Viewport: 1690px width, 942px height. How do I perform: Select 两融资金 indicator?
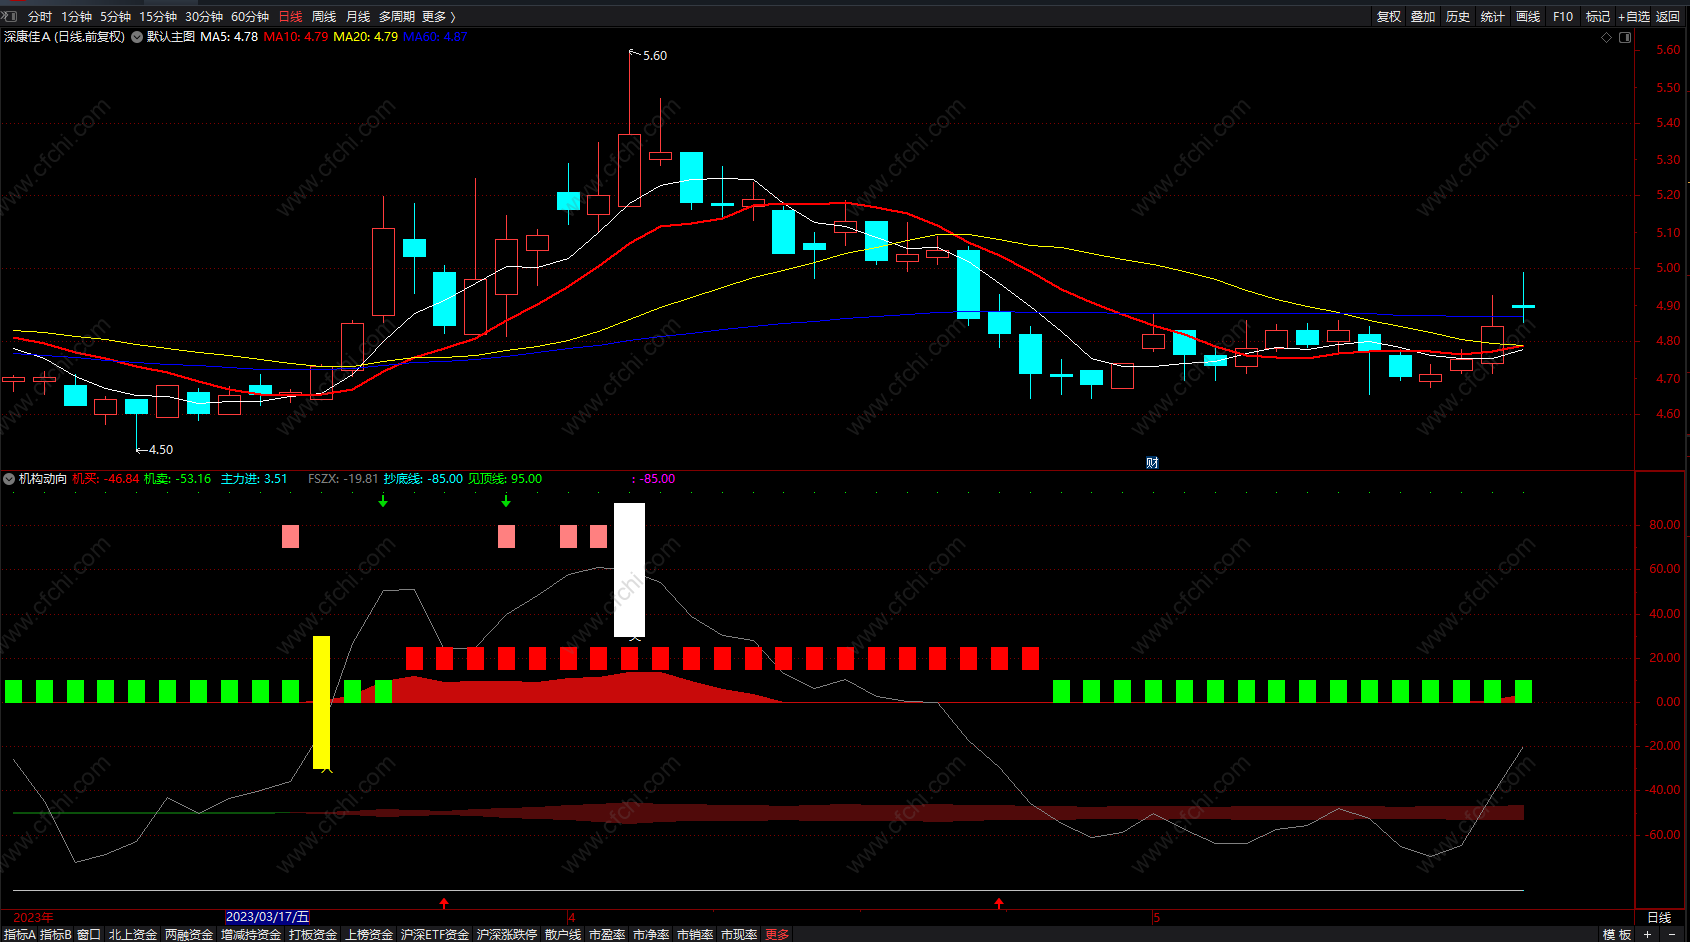click(189, 934)
